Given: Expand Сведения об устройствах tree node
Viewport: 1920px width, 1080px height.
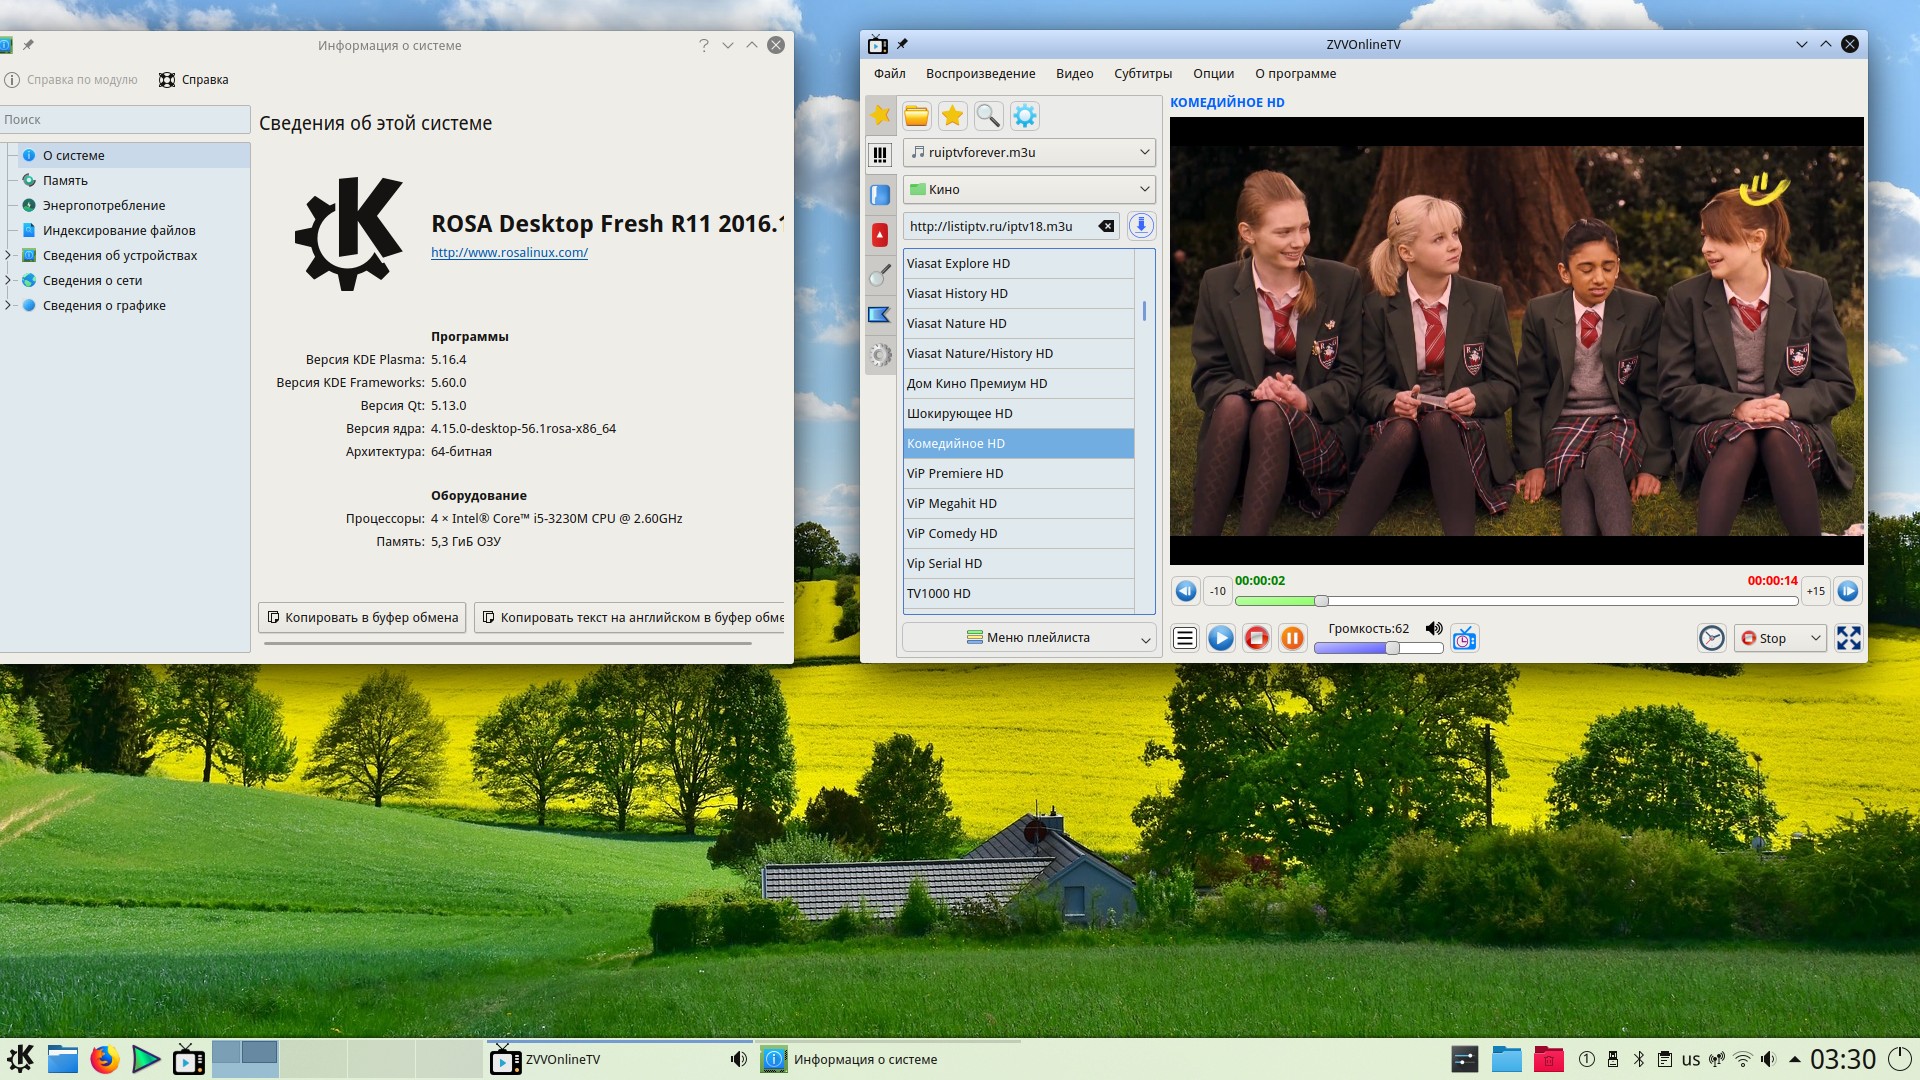Looking at the screenshot, I should 8,255.
